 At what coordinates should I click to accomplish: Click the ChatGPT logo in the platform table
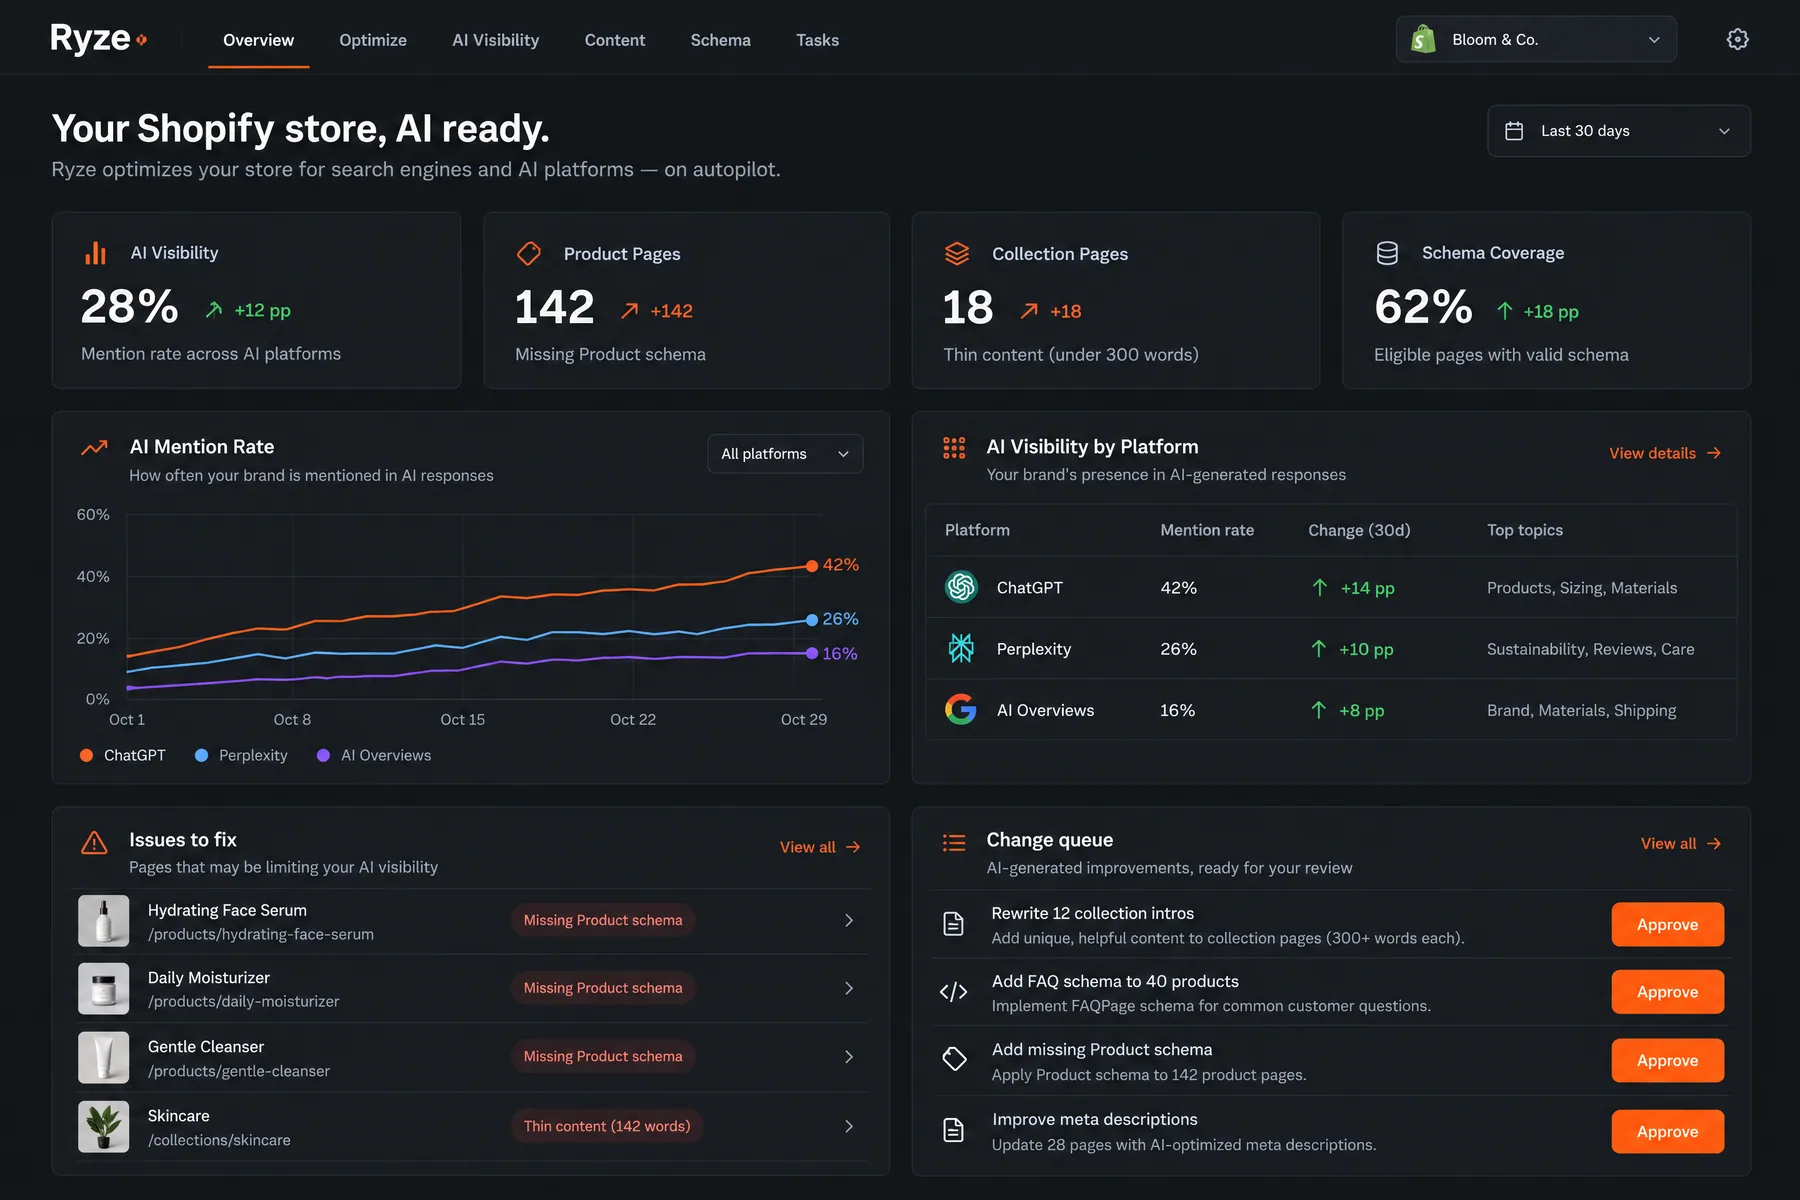(961, 587)
